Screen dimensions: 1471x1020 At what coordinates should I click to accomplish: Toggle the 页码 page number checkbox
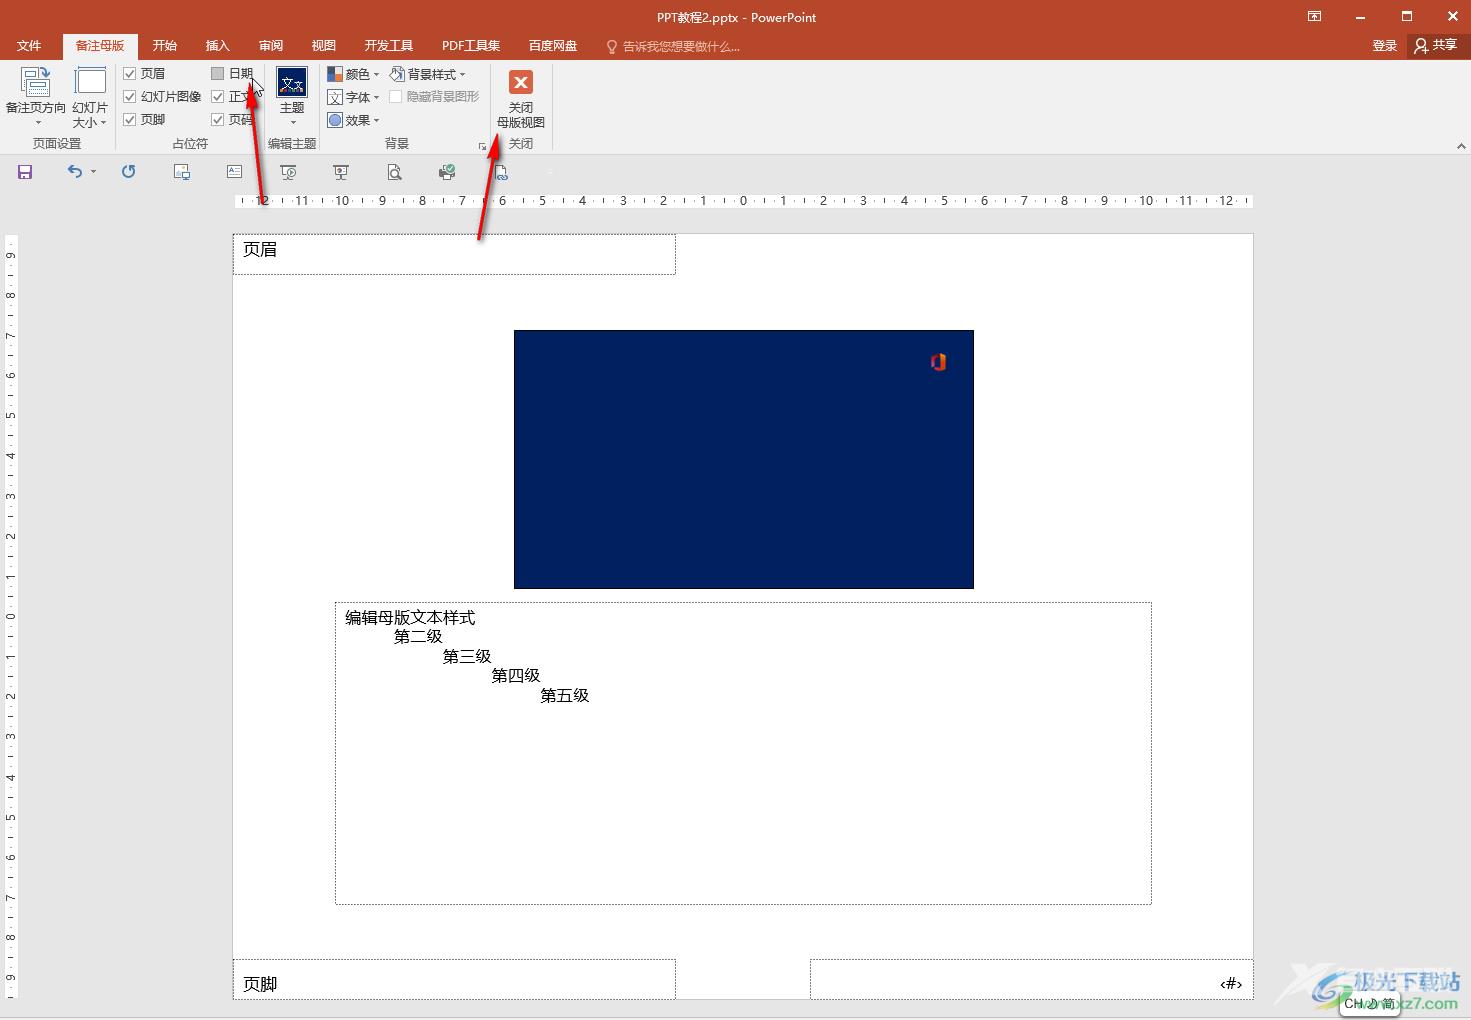pyautogui.click(x=218, y=120)
